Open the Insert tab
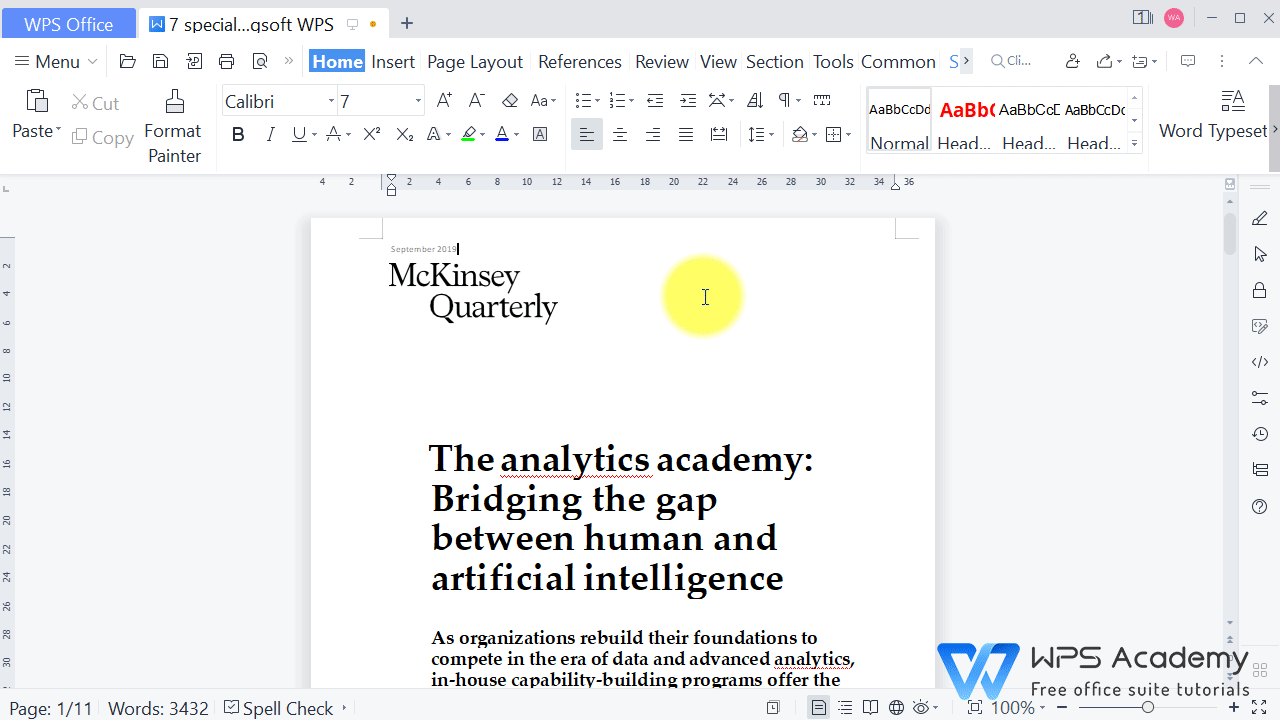Viewport: 1280px width, 720px height. [x=393, y=62]
